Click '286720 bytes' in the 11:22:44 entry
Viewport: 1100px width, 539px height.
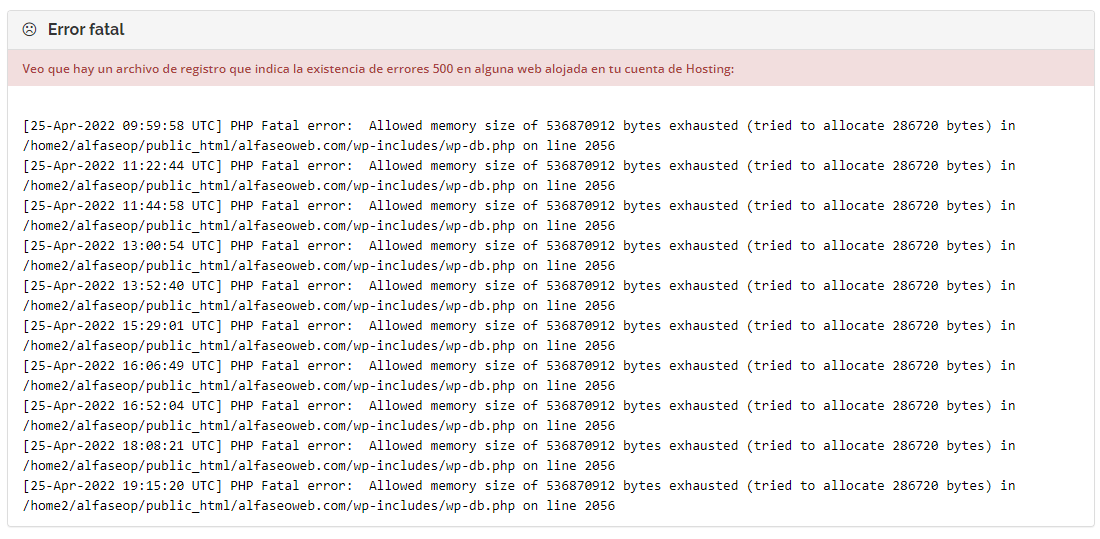pos(939,166)
